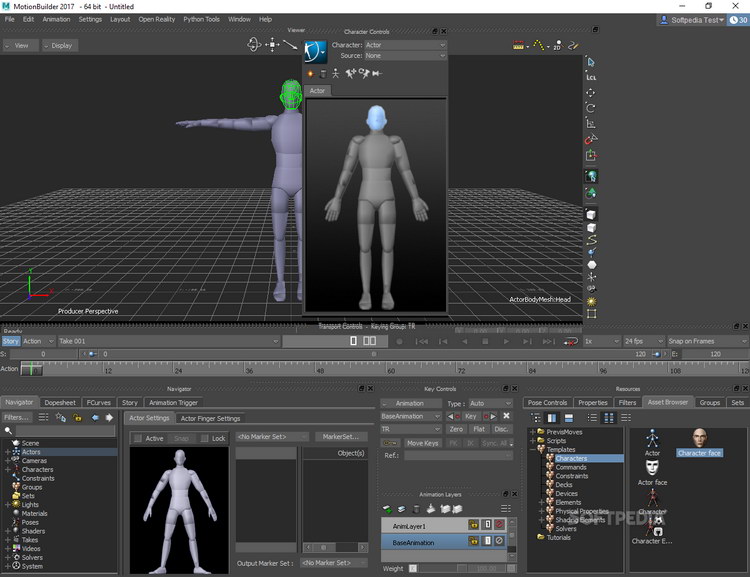Screen dimensions: 750x577
Task: Click the trash icon in Animation Layers
Action: pyautogui.click(x=416, y=509)
